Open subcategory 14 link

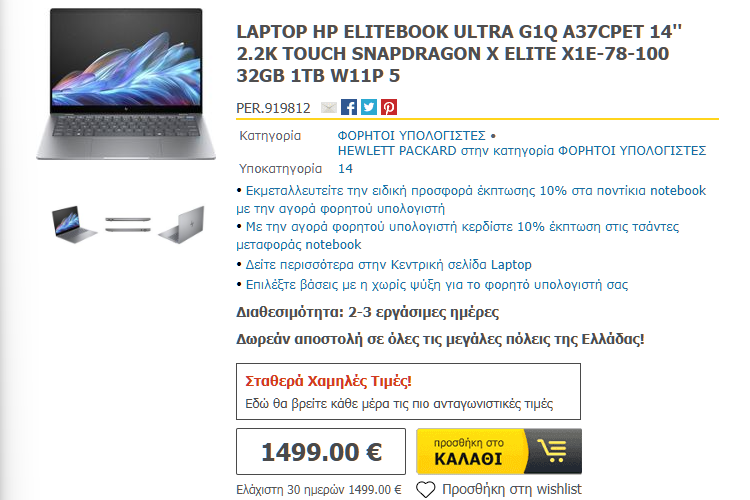point(345,168)
